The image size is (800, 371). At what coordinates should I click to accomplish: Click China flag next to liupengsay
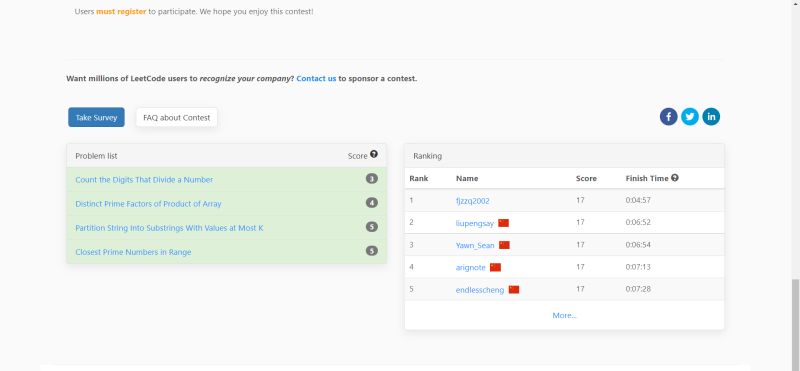[x=504, y=223]
